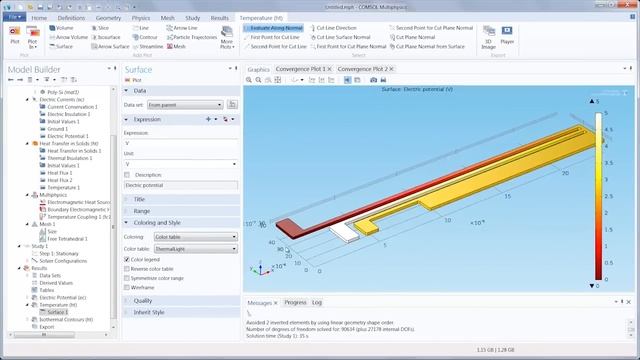Open the File menu
This screenshot has height=360, width=640.
coord(15,18)
